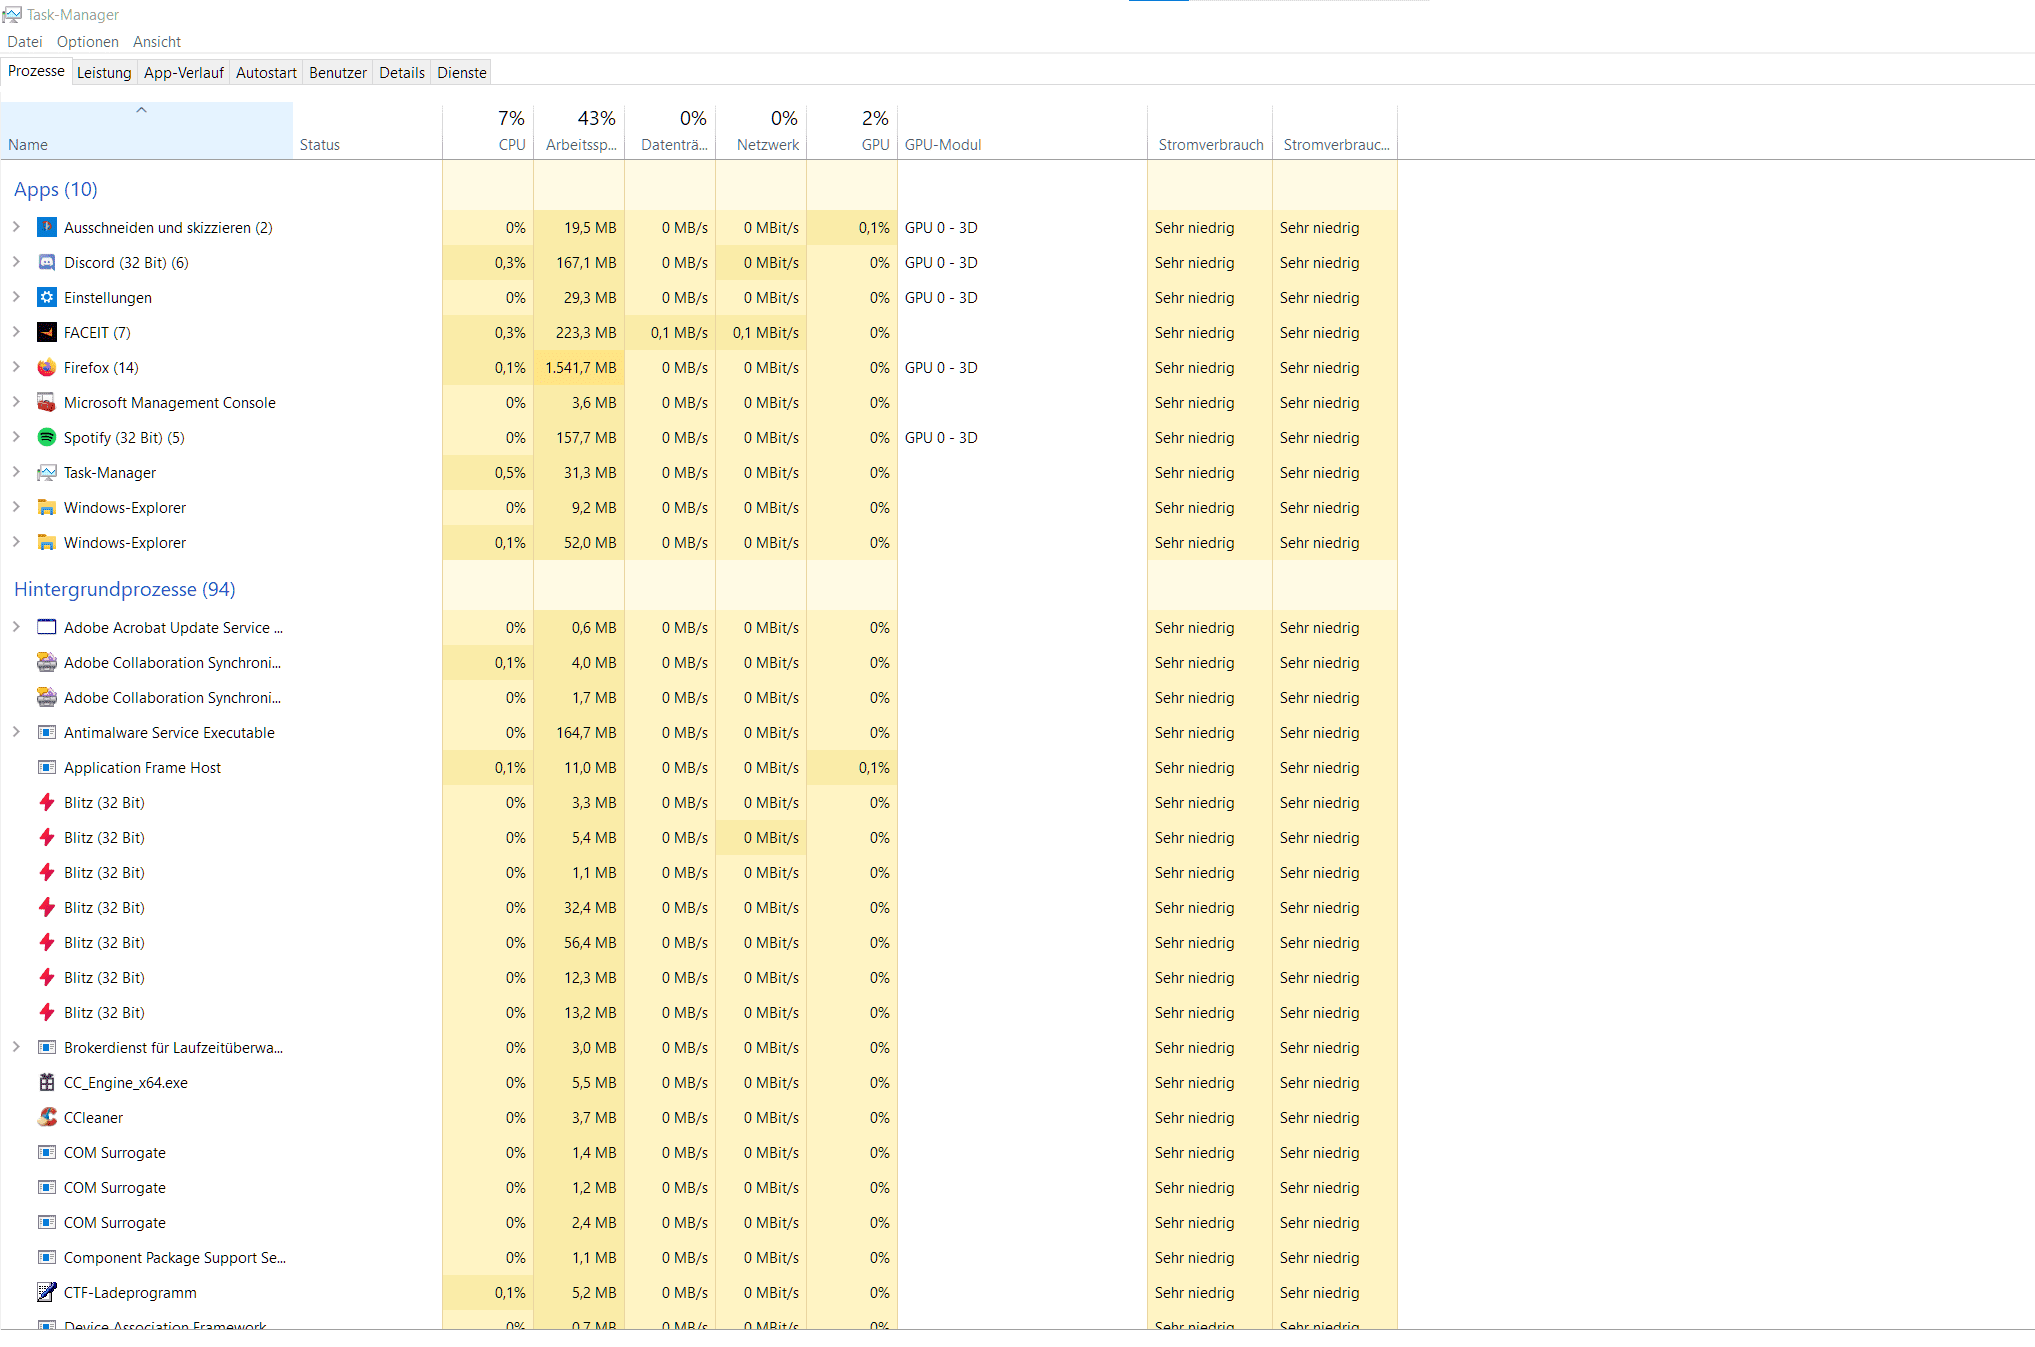Image resolution: width=2035 pixels, height=1347 pixels.
Task: Click the CCleaner icon
Action: 47,1117
